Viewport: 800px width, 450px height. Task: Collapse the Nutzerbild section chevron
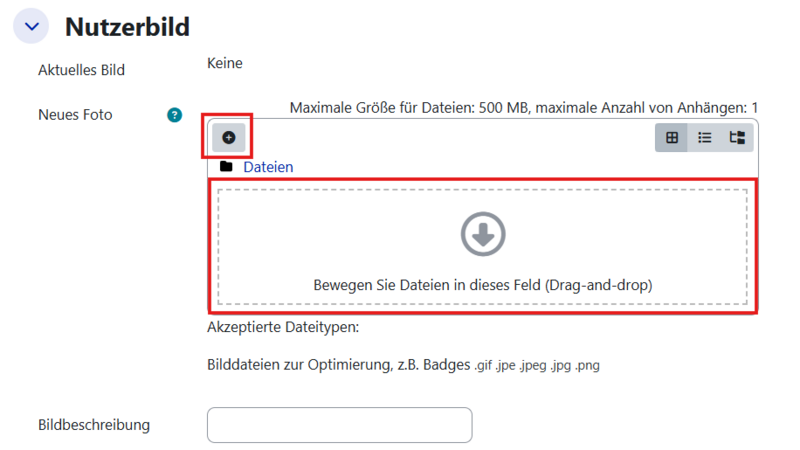point(31,26)
